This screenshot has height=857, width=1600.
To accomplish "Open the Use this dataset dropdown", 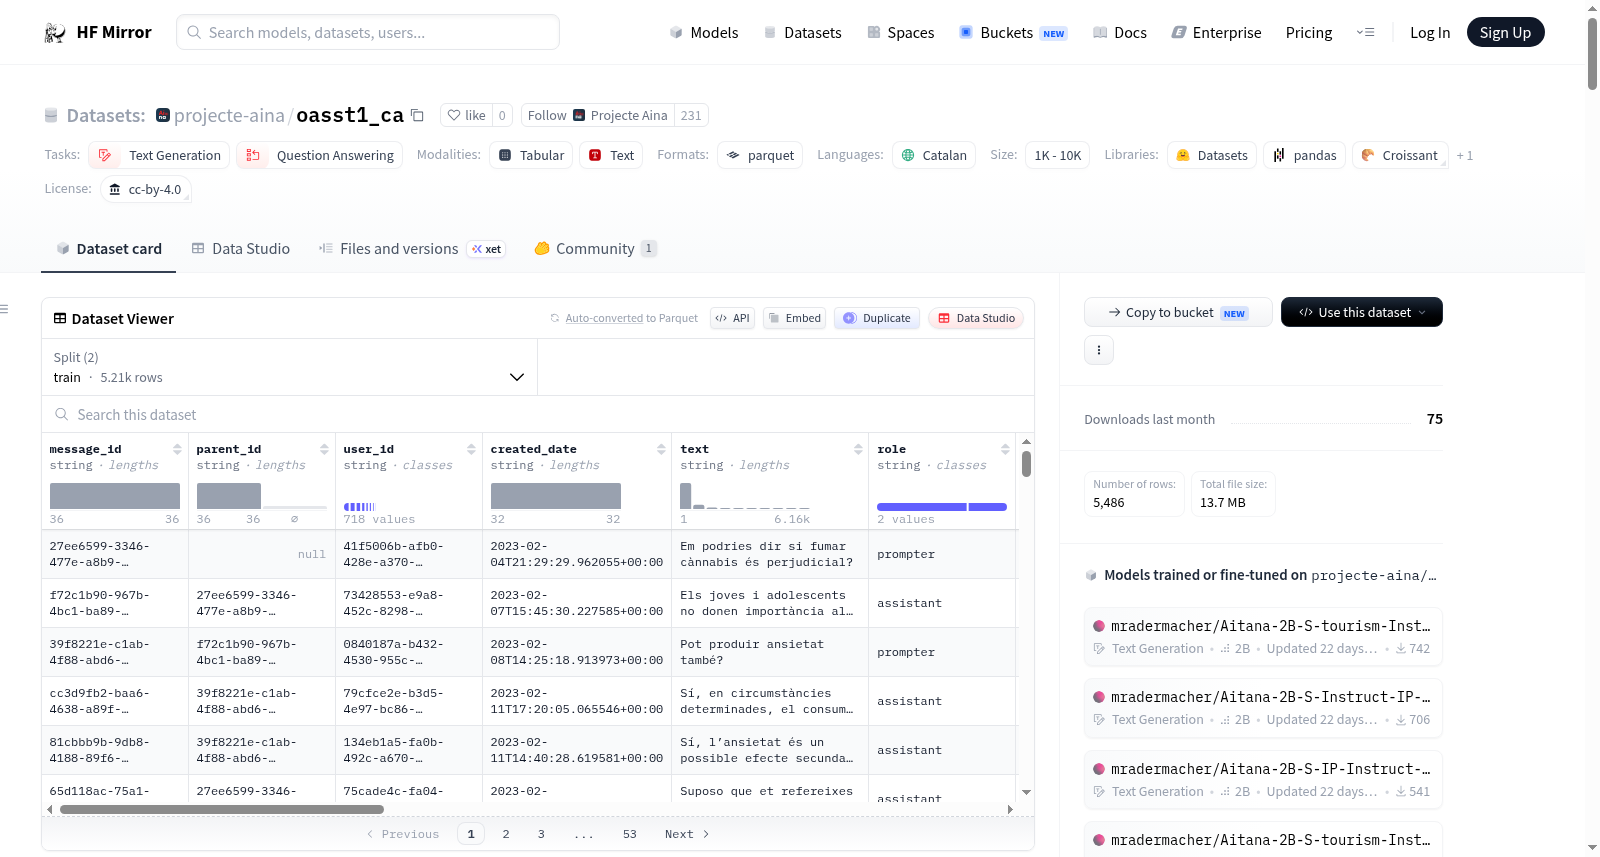I will point(1361,312).
